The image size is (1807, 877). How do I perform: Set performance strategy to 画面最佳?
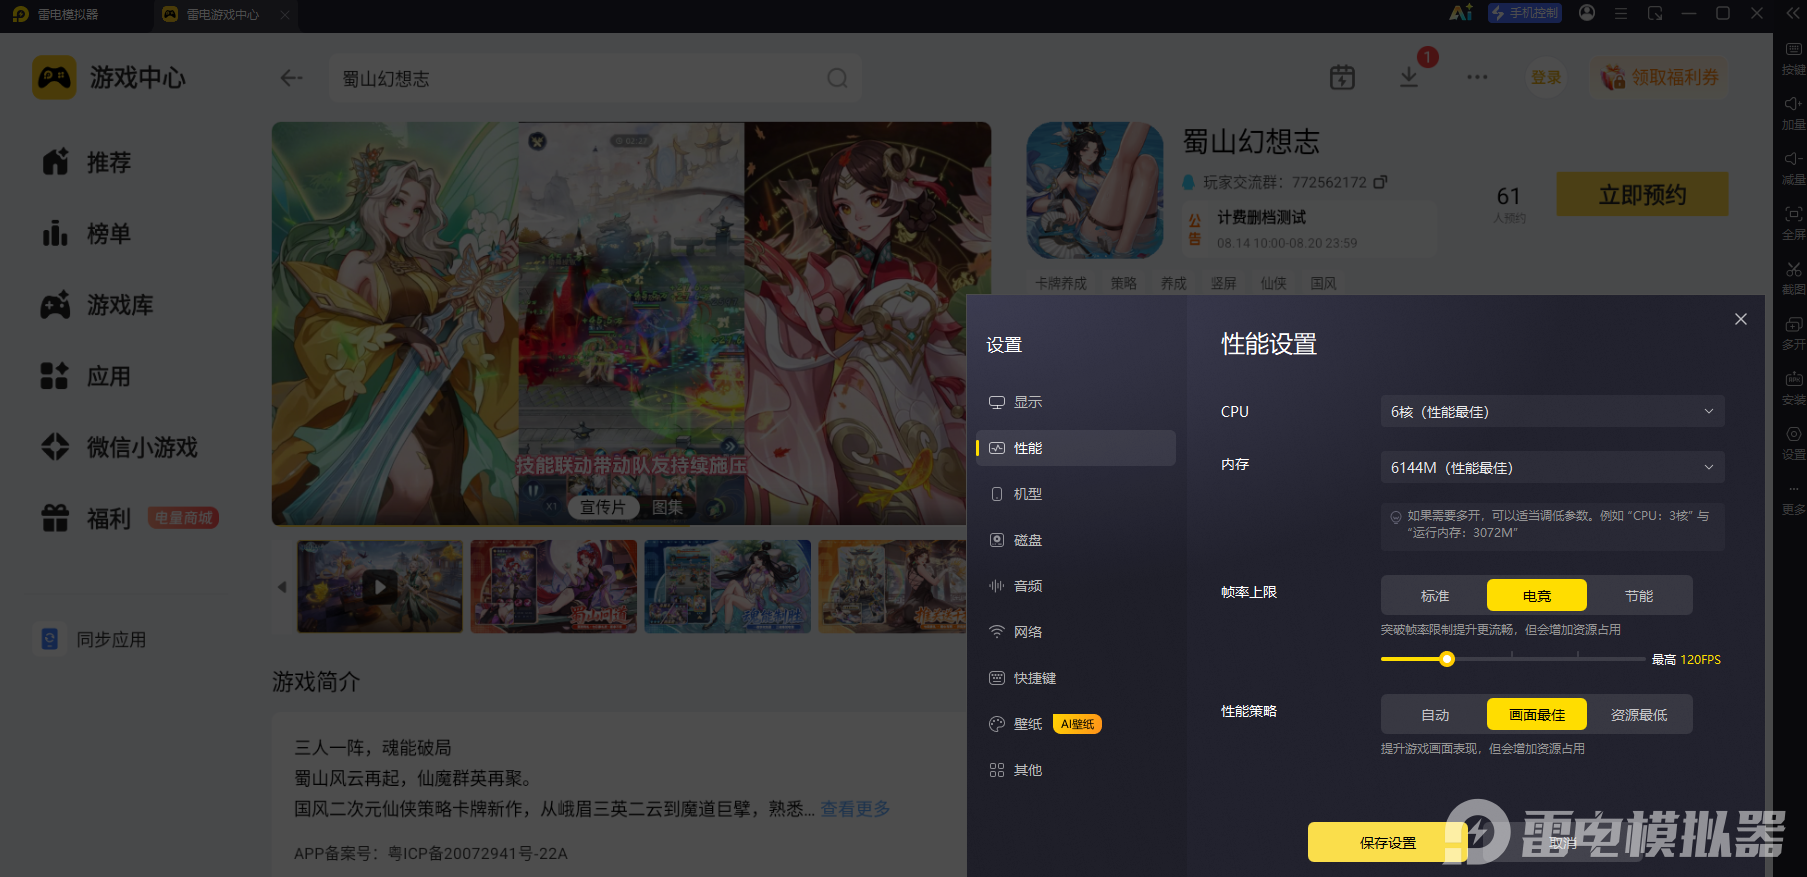(x=1537, y=715)
